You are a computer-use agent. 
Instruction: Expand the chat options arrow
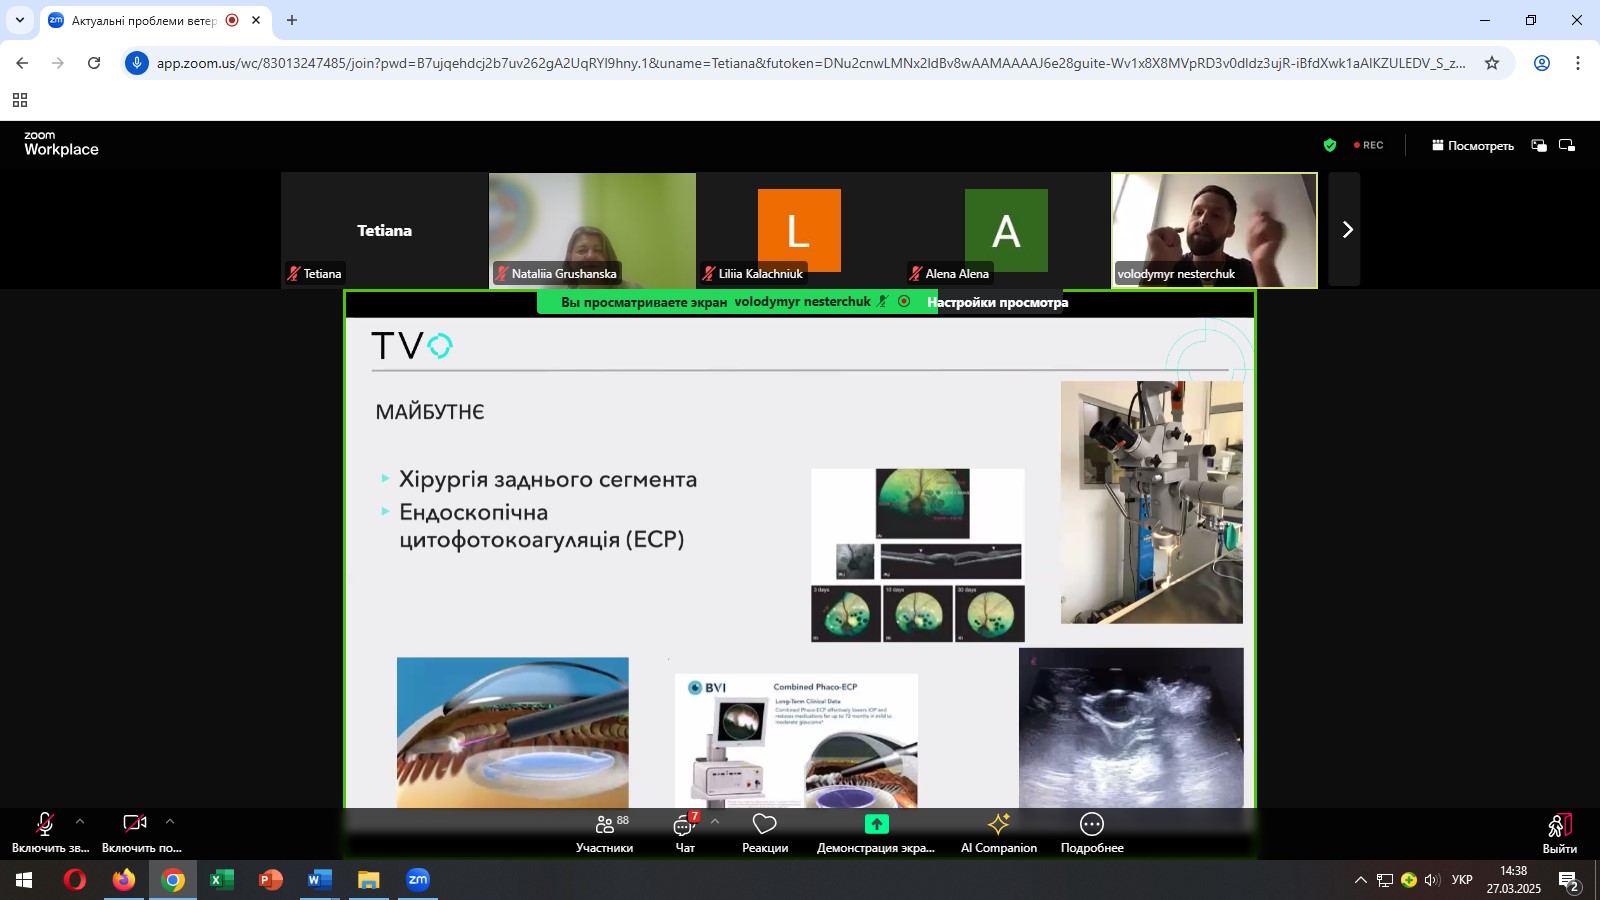[x=714, y=822]
